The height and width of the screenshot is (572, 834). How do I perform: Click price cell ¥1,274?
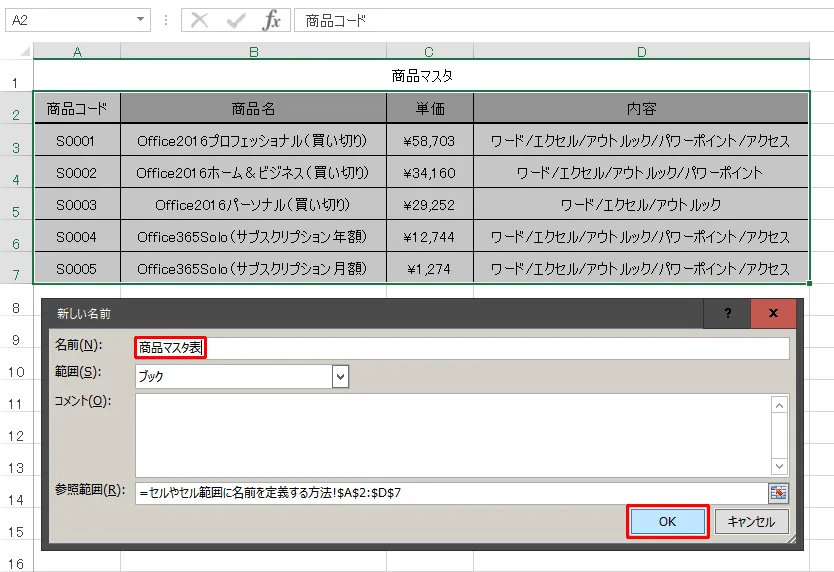tap(430, 268)
